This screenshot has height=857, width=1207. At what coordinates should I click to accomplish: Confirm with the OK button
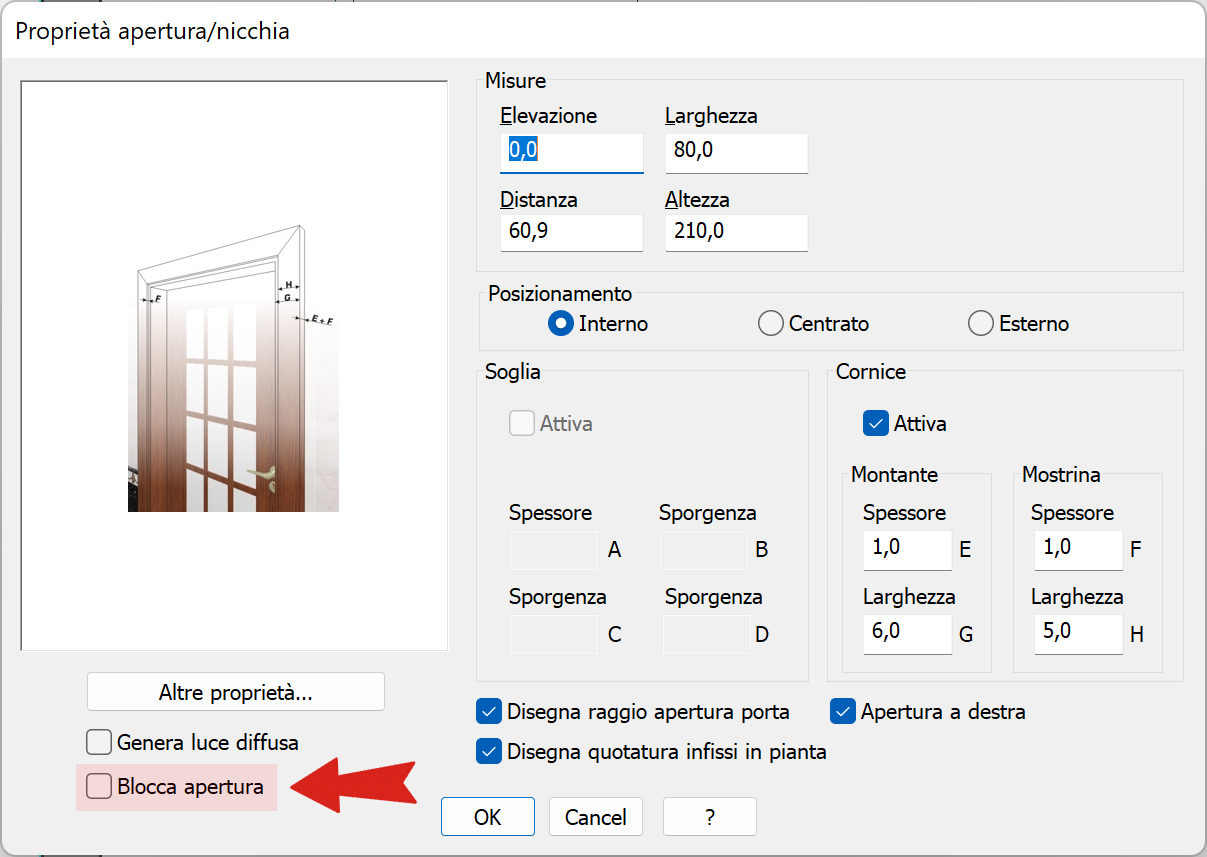(x=488, y=817)
